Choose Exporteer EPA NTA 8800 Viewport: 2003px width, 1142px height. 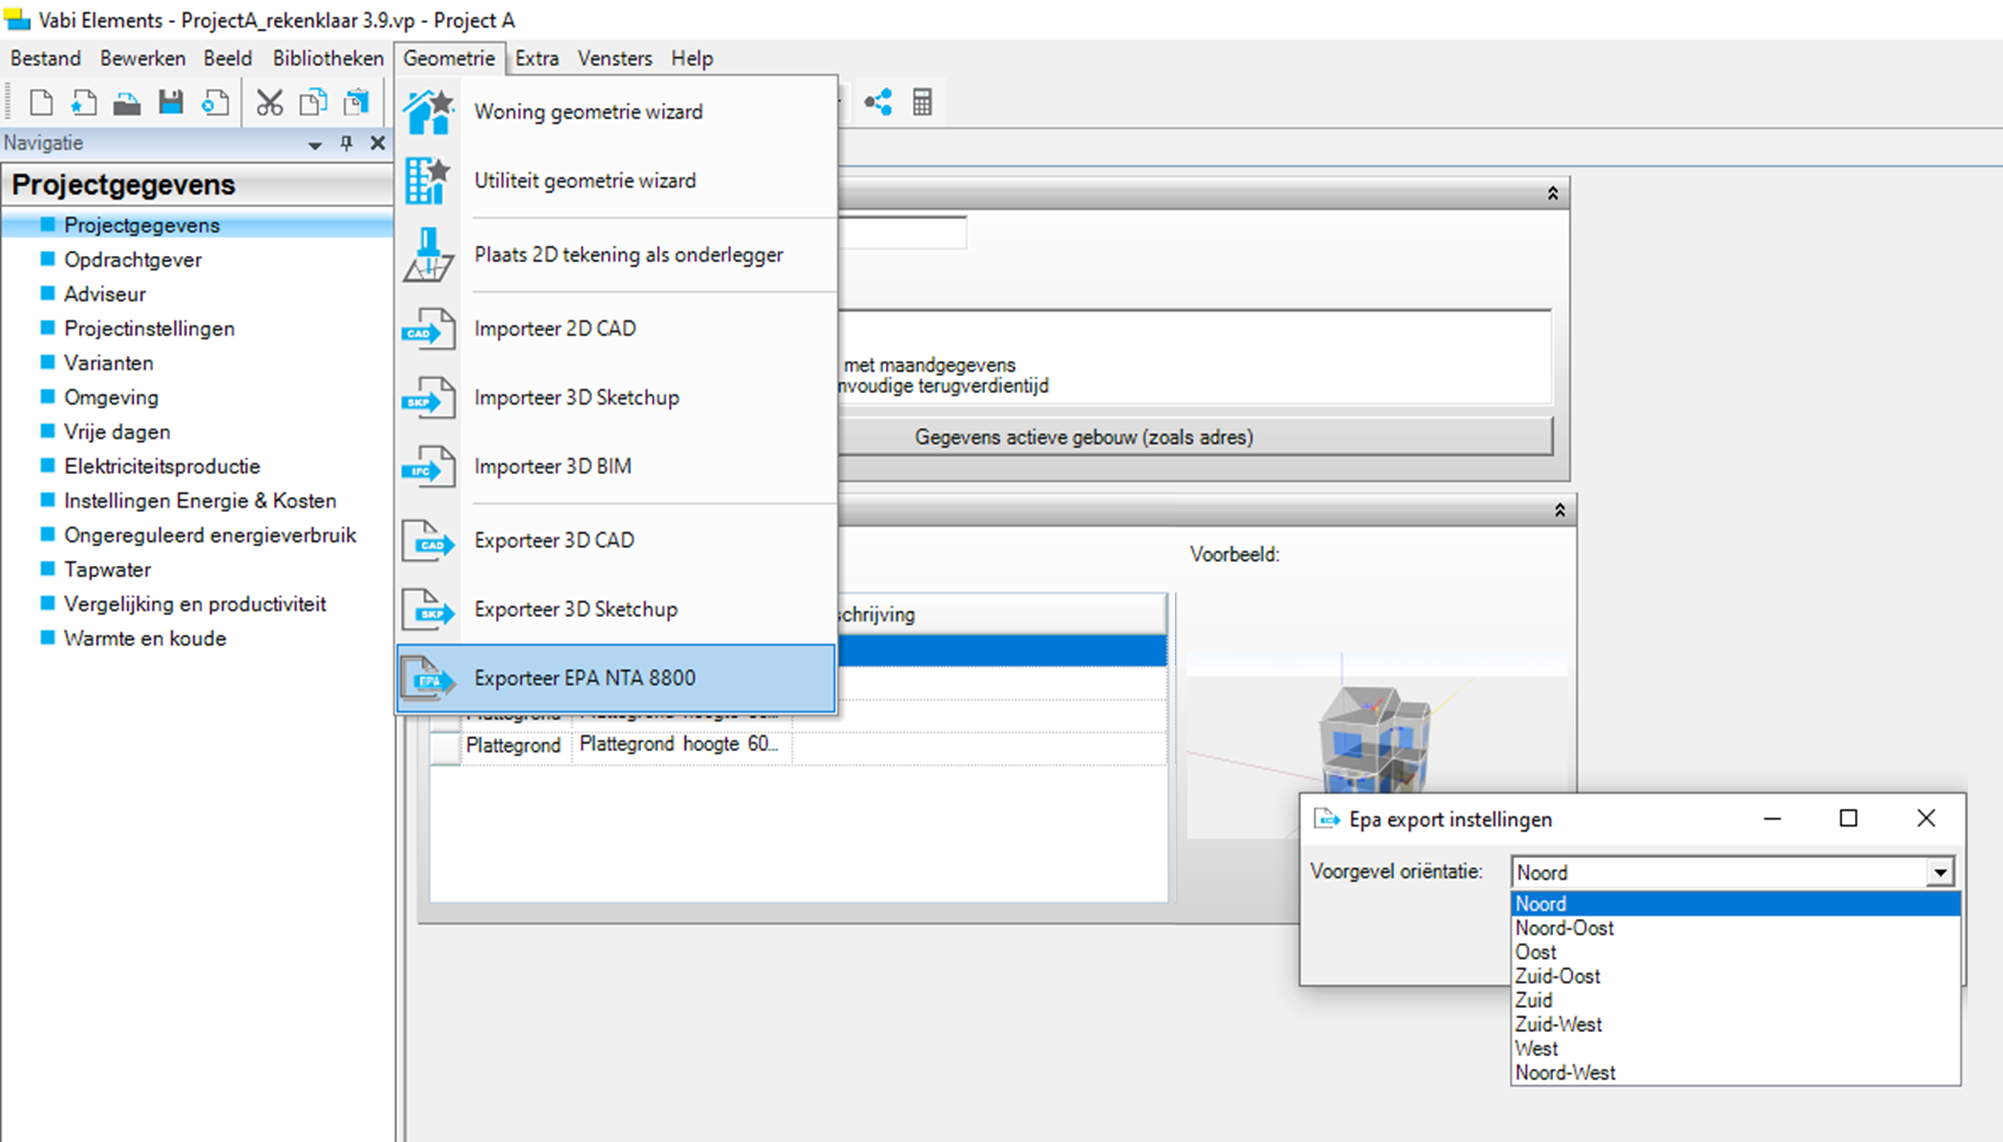coord(584,678)
